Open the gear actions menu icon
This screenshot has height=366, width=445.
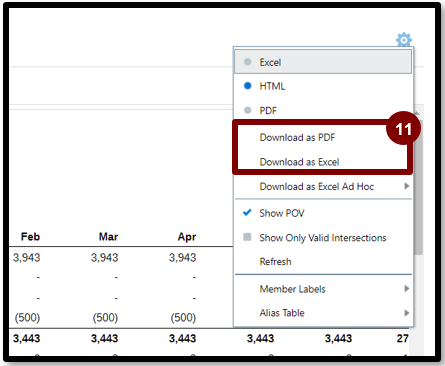coord(404,40)
